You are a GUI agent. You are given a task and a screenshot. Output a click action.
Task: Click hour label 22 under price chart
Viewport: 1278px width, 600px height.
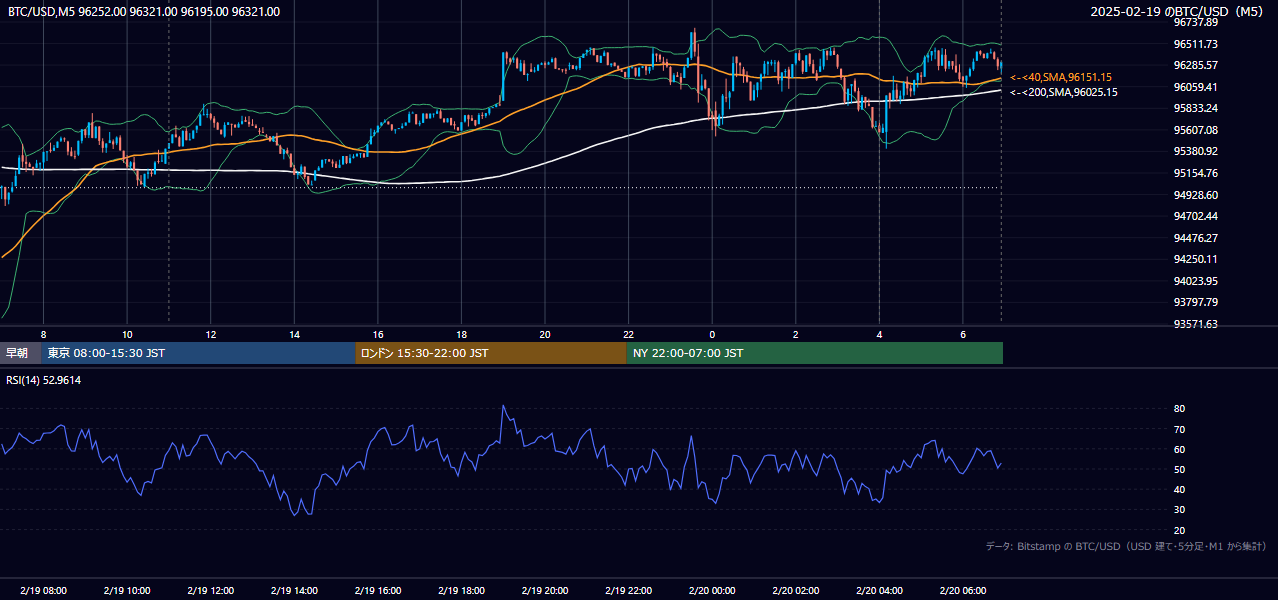(x=628, y=334)
